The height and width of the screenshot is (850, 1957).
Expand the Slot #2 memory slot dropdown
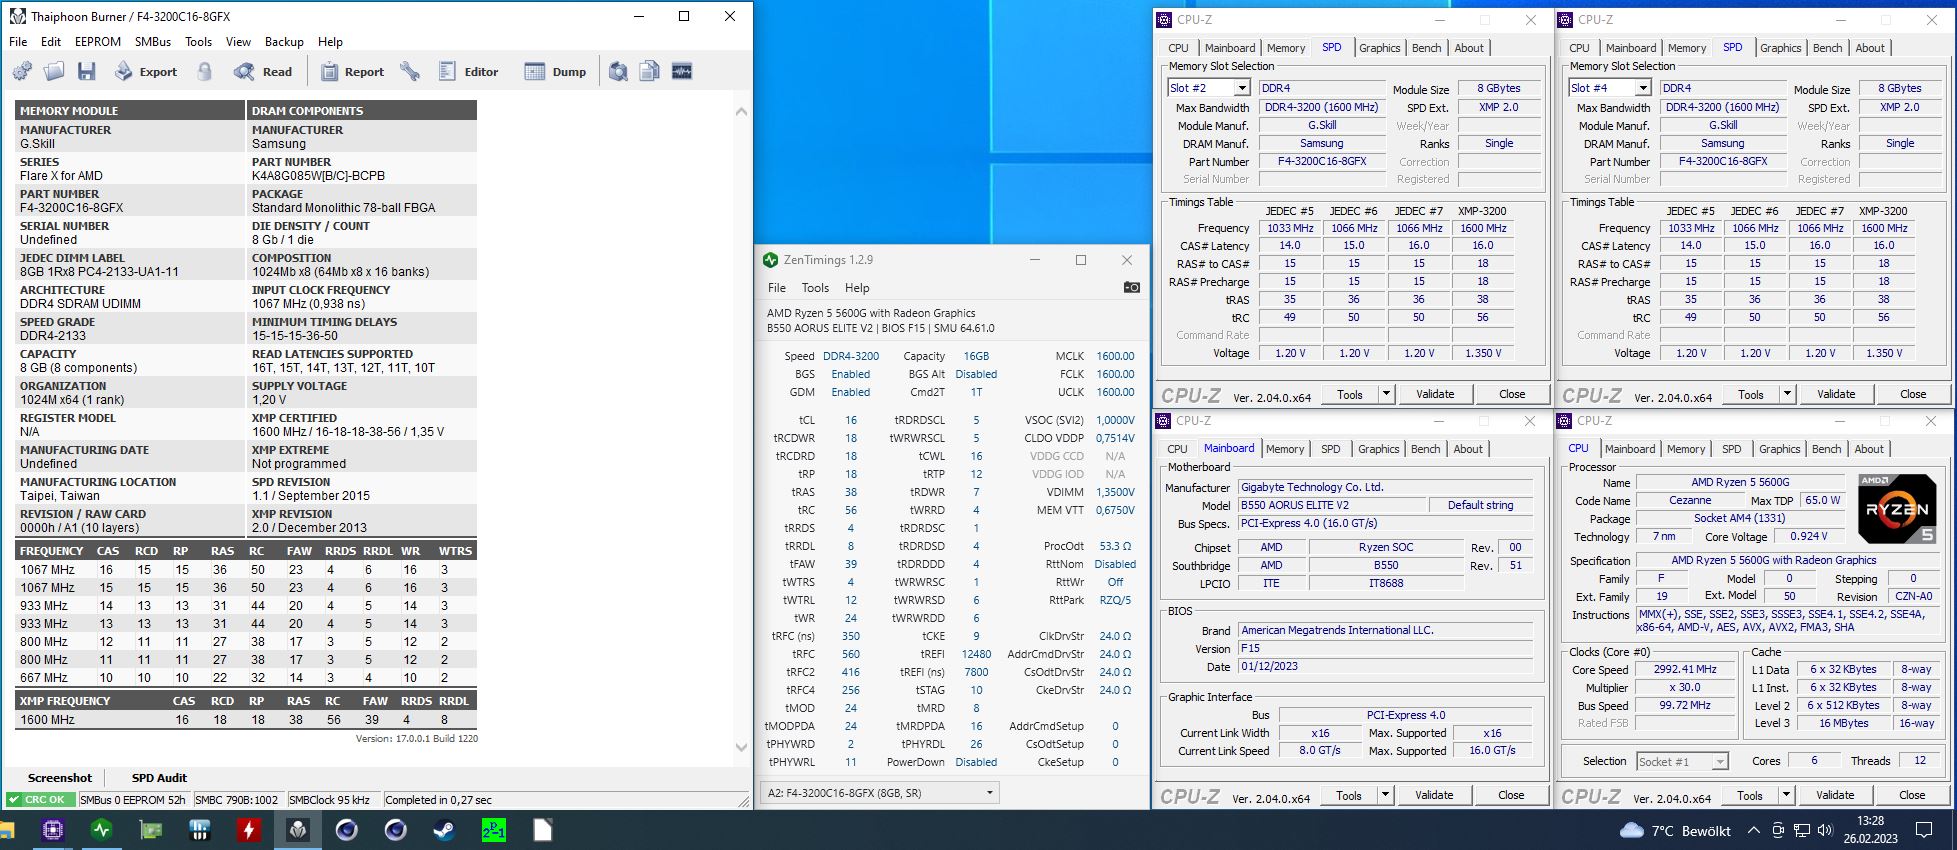click(1241, 88)
